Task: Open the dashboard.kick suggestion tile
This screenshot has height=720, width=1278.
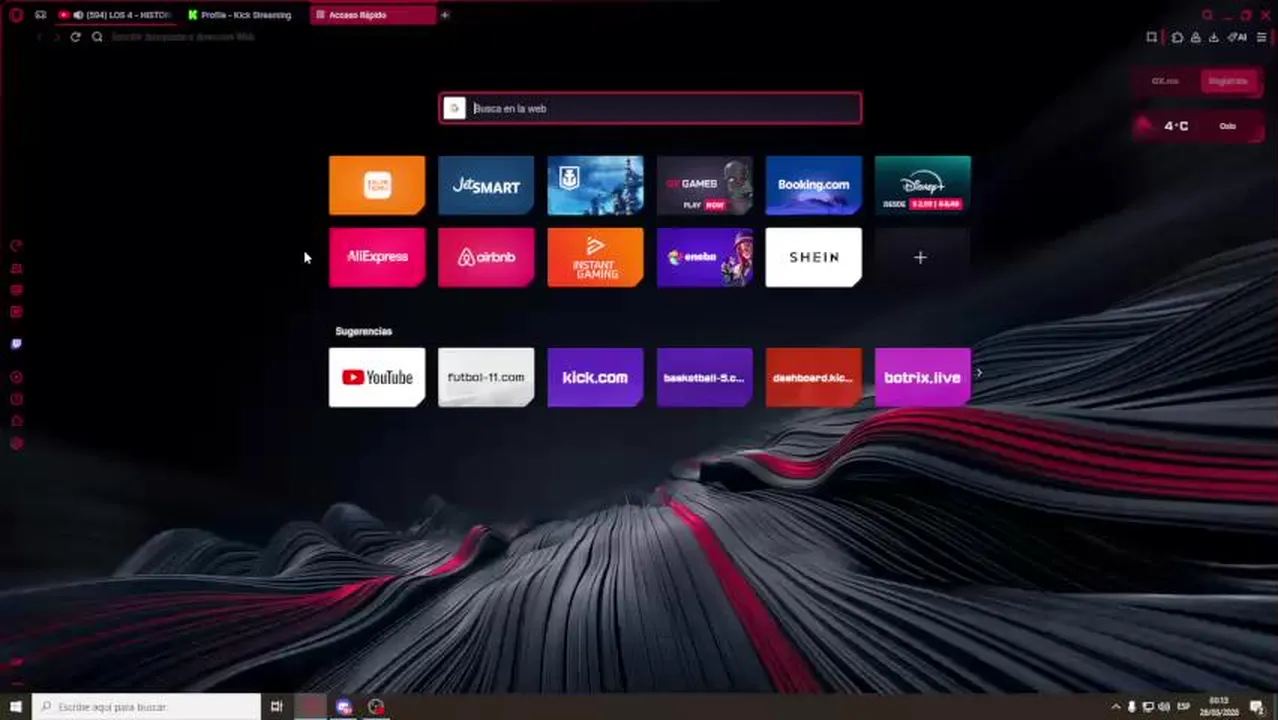Action: click(x=813, y=377)
